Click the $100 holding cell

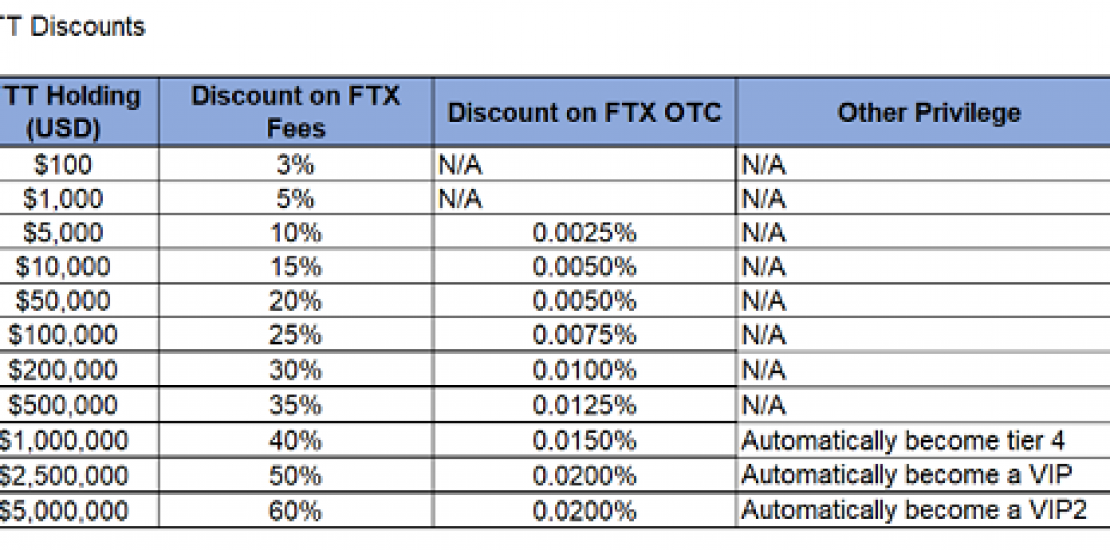click(x=70, y=165)
